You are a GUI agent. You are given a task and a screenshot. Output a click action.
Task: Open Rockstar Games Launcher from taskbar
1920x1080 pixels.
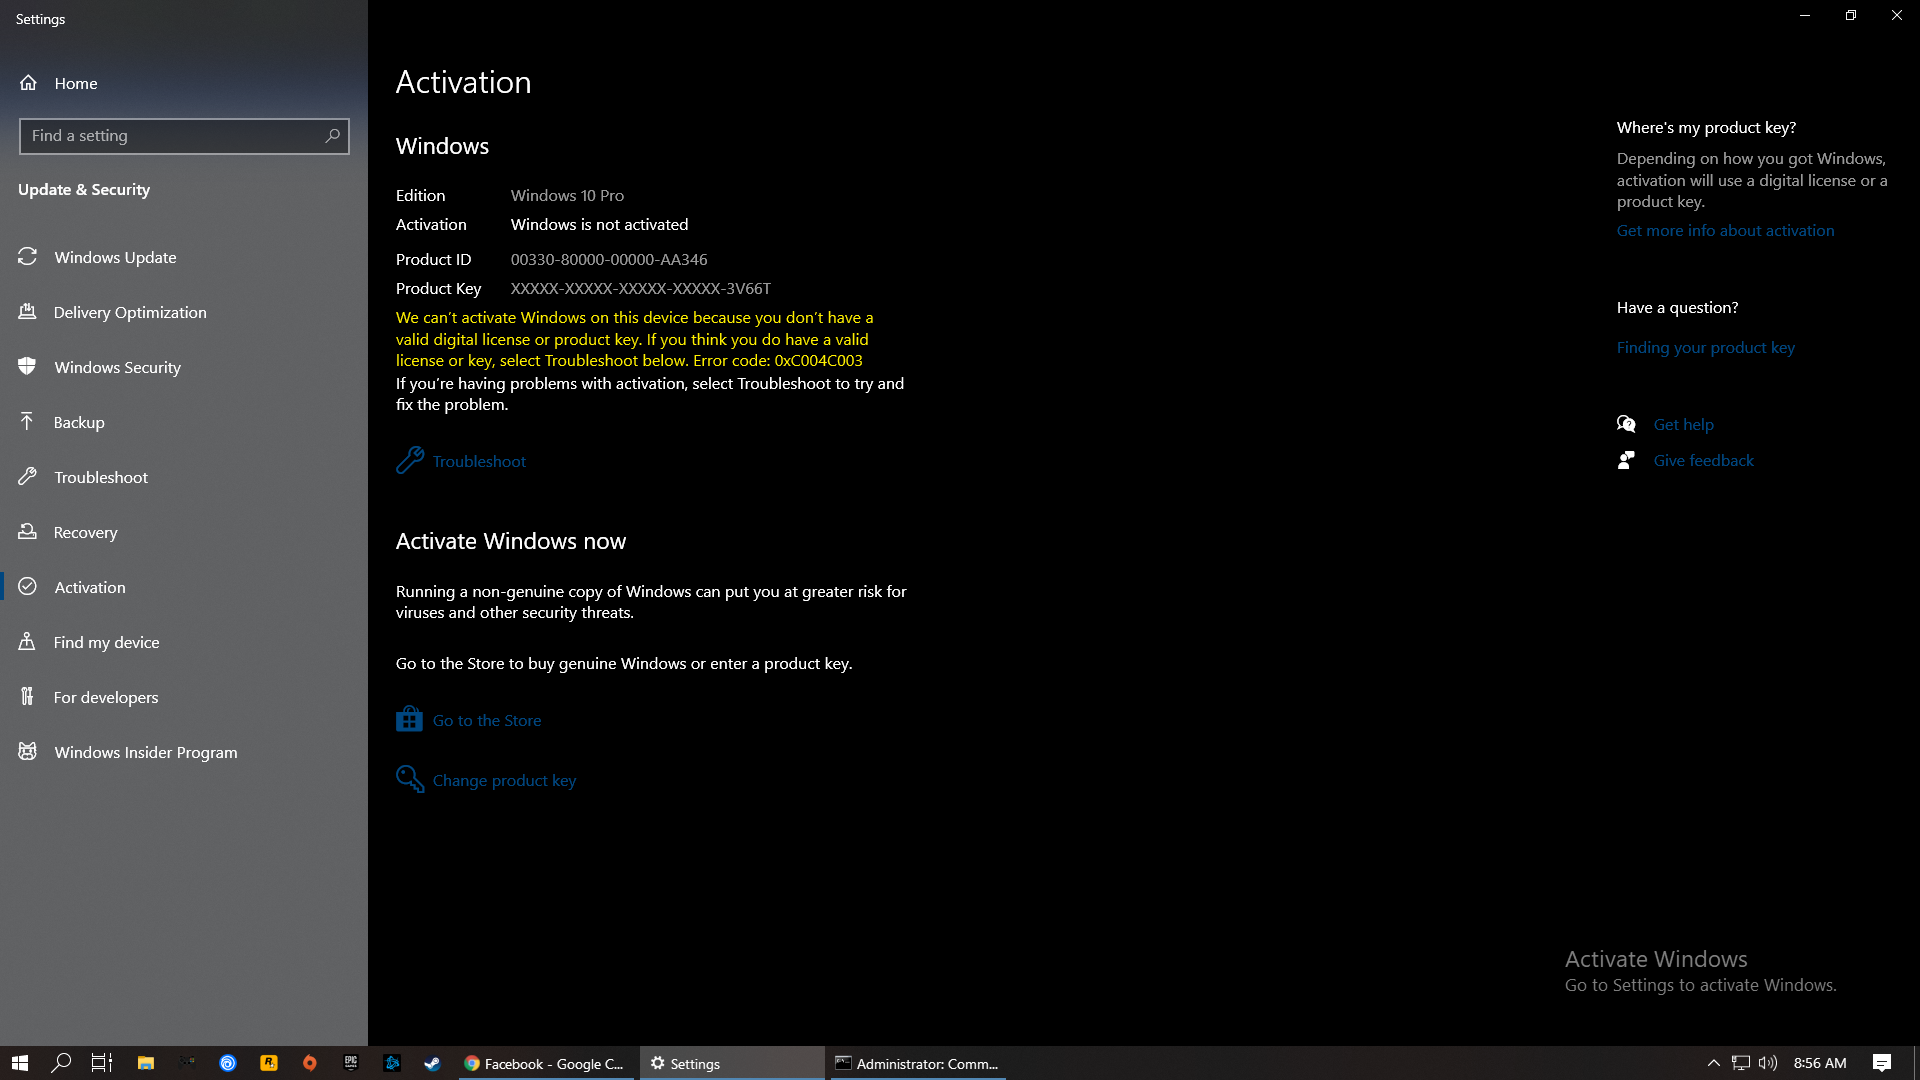coord(269,1063)
